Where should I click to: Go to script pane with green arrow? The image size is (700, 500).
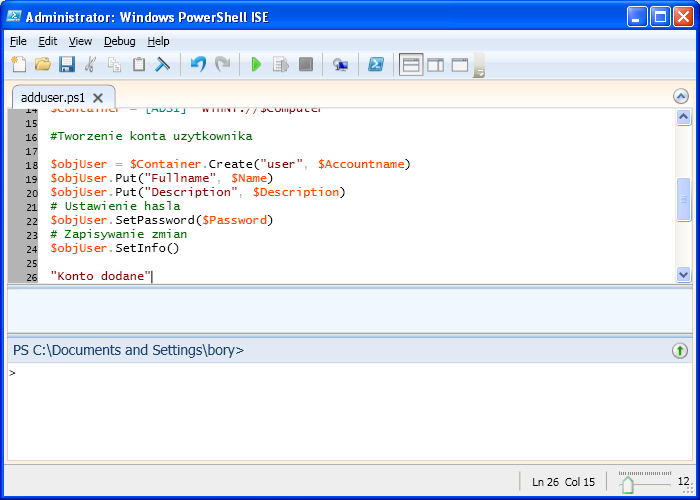point(679,350)
